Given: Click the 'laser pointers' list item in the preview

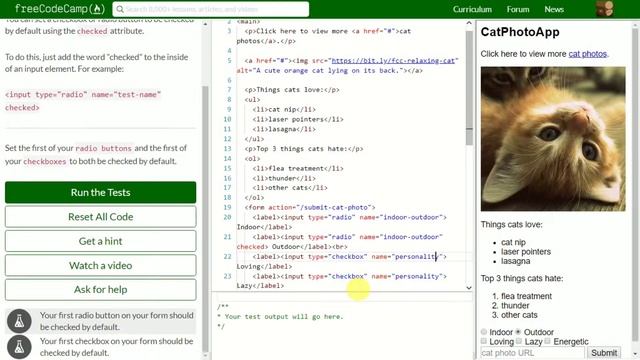Looking at the screenshot, I should point(526,252).
